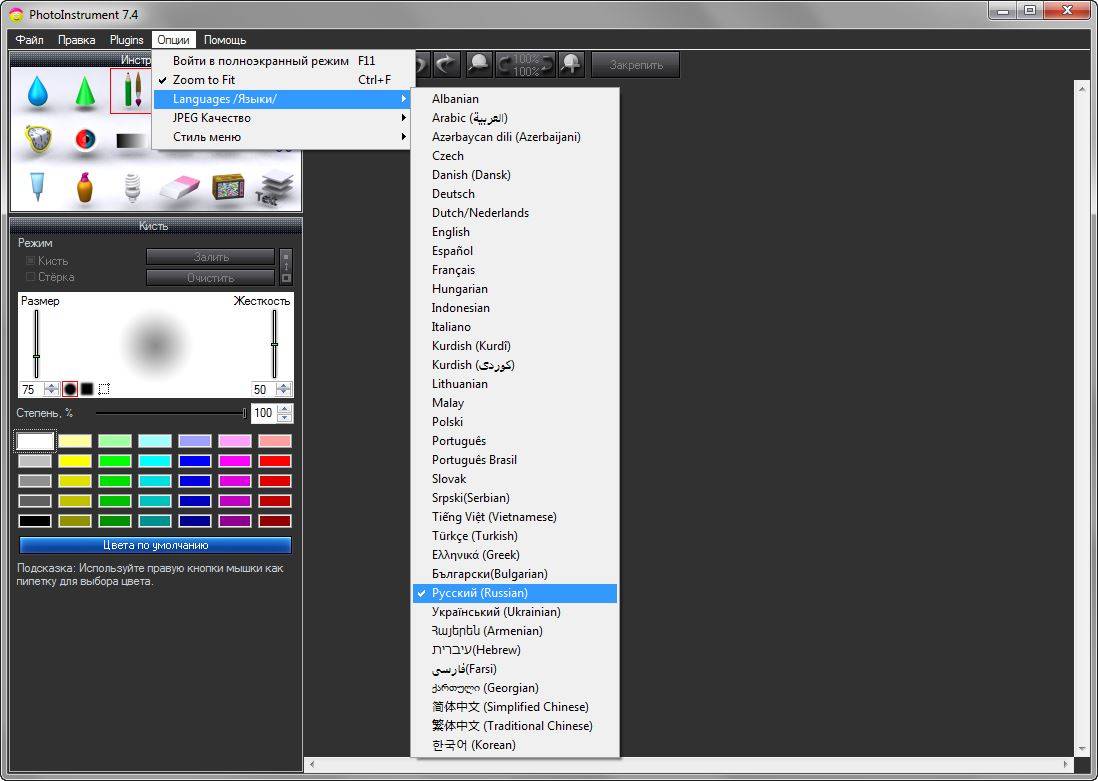The height and width of the screenshot is (781, 1098).
Task: Switch language to Deutsch
Action: click(x=515, y=194)
